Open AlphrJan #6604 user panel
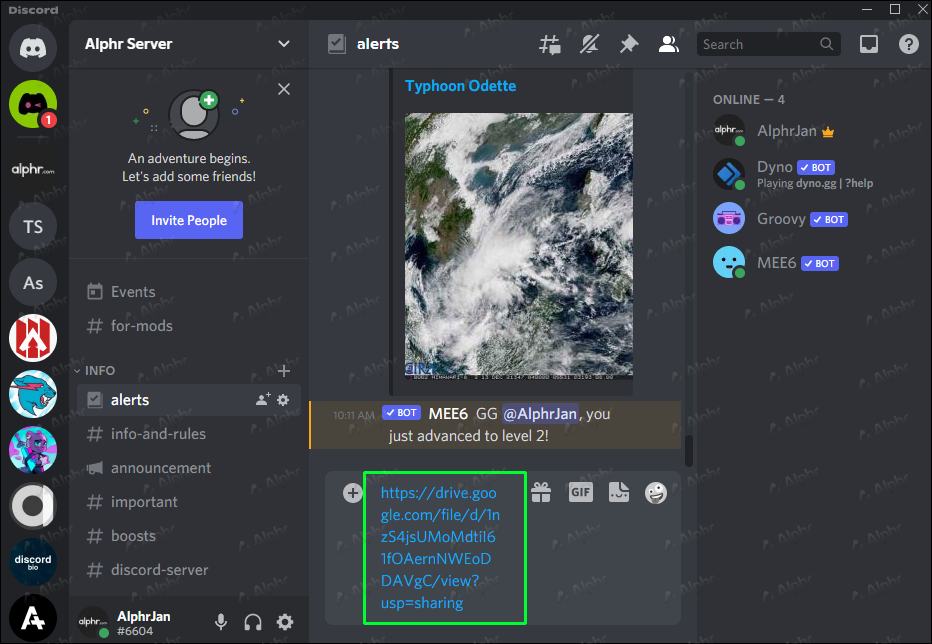 (126, 623)
